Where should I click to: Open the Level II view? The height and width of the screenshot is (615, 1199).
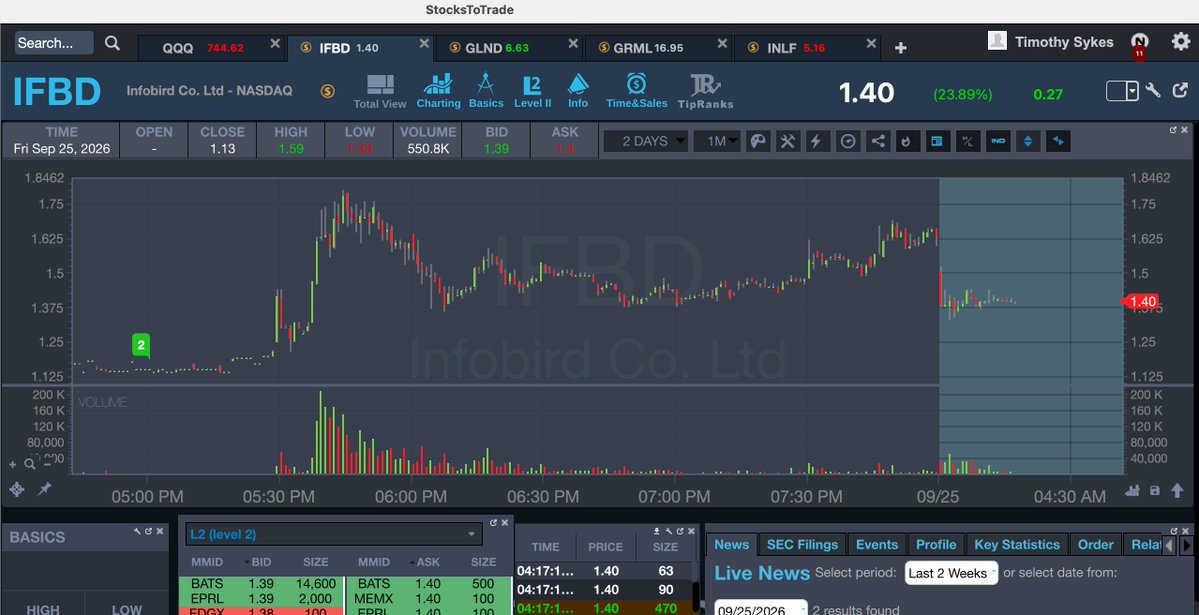click(532, 92)
